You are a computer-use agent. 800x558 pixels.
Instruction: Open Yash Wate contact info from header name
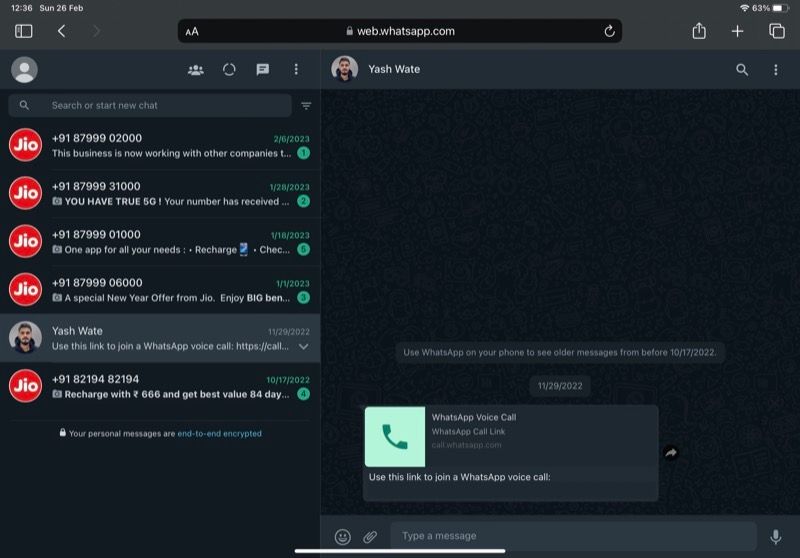tap(394, 69)
